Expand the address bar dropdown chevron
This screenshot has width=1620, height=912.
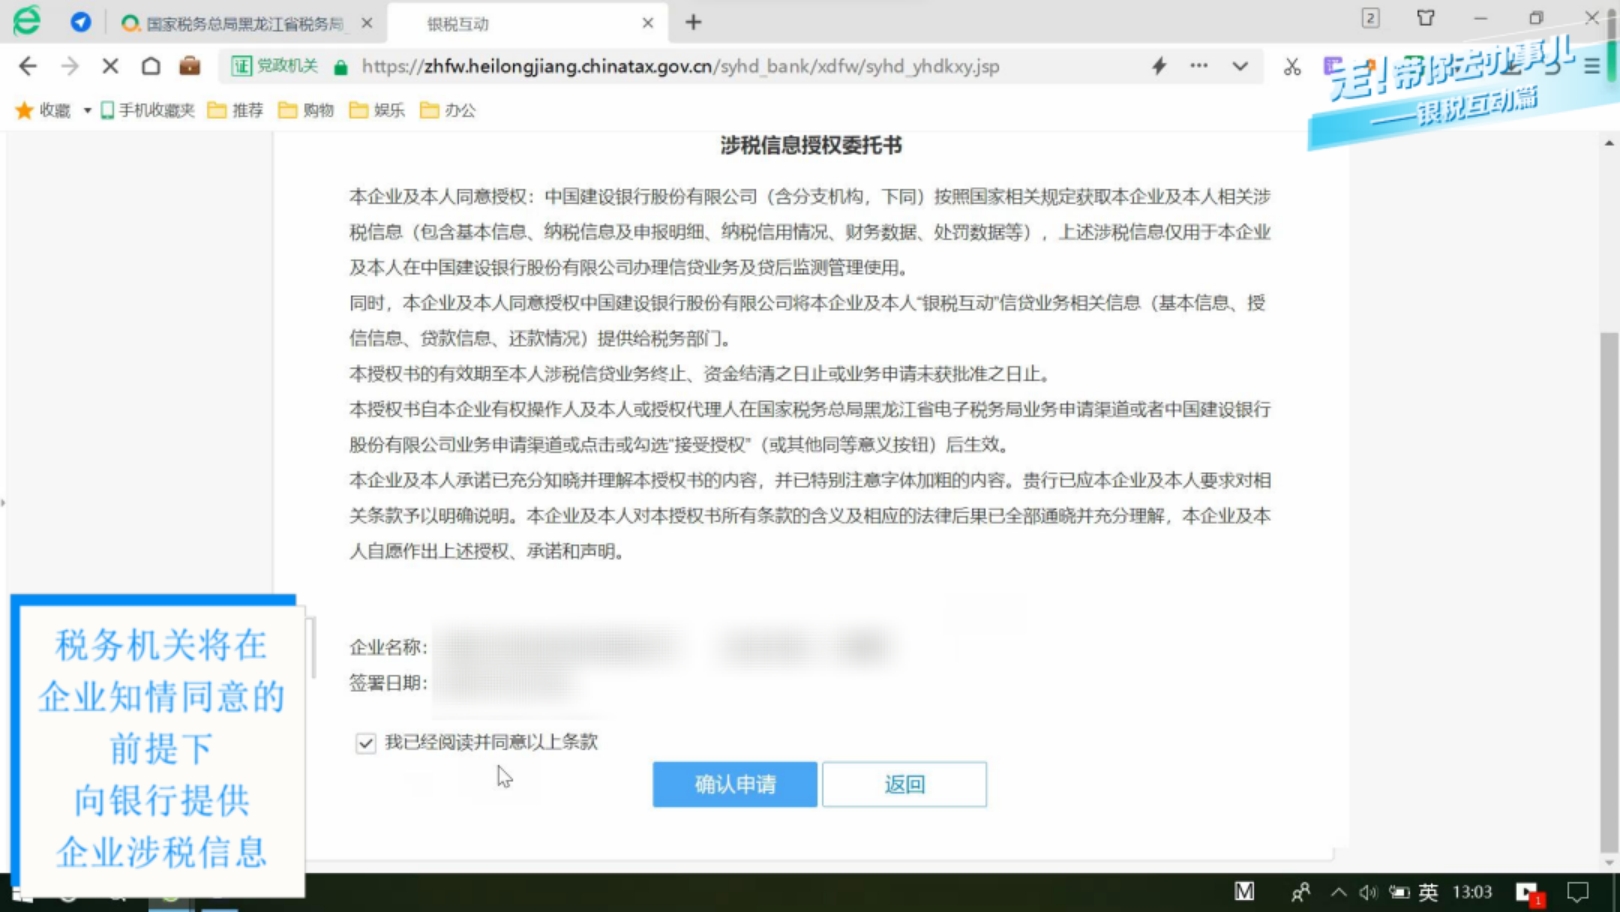[1240, 66]
